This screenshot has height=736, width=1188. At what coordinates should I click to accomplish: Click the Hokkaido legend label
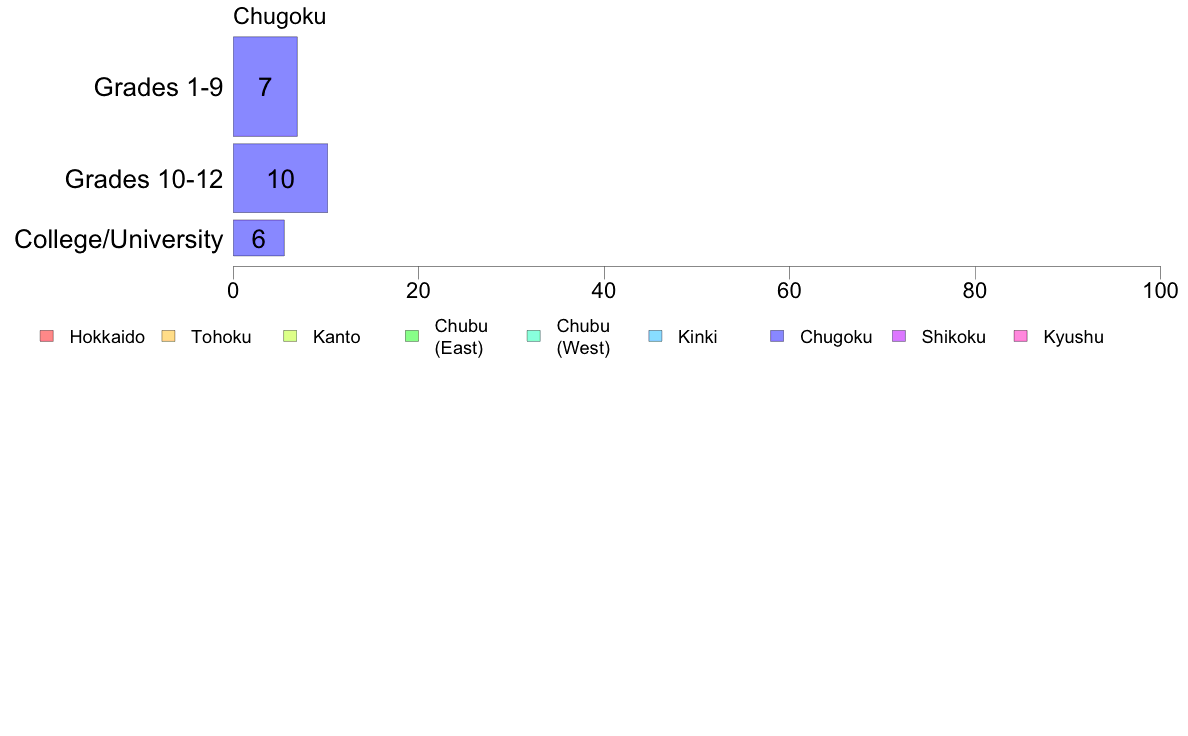107,337
